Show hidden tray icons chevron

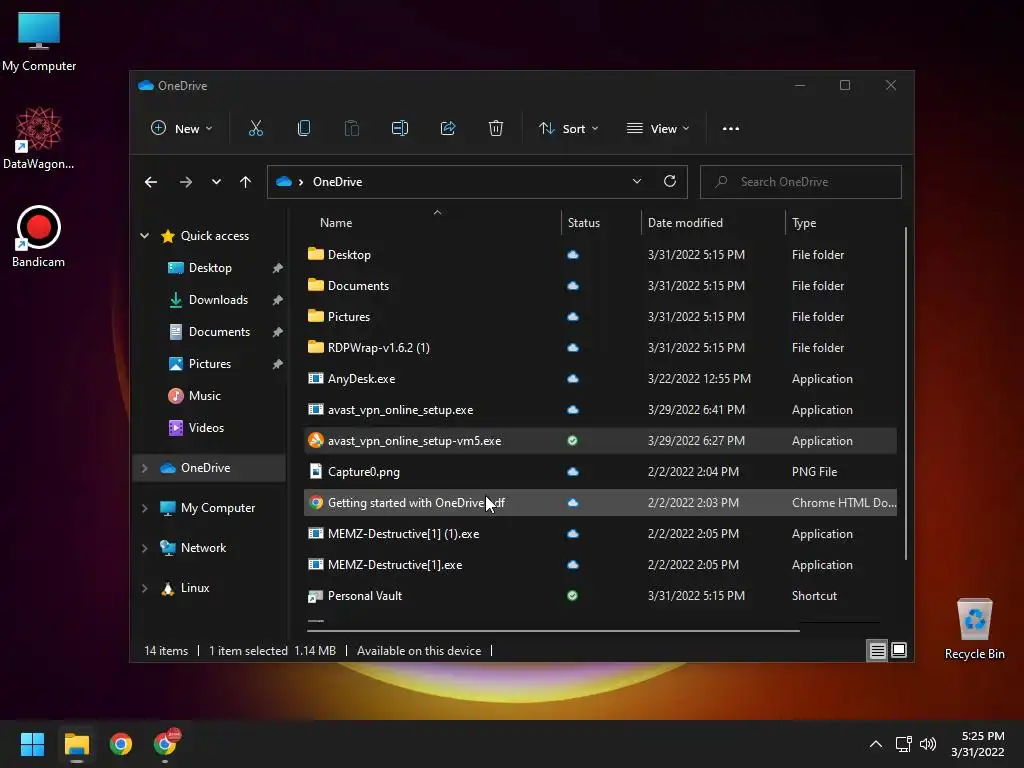coord(876,744)
